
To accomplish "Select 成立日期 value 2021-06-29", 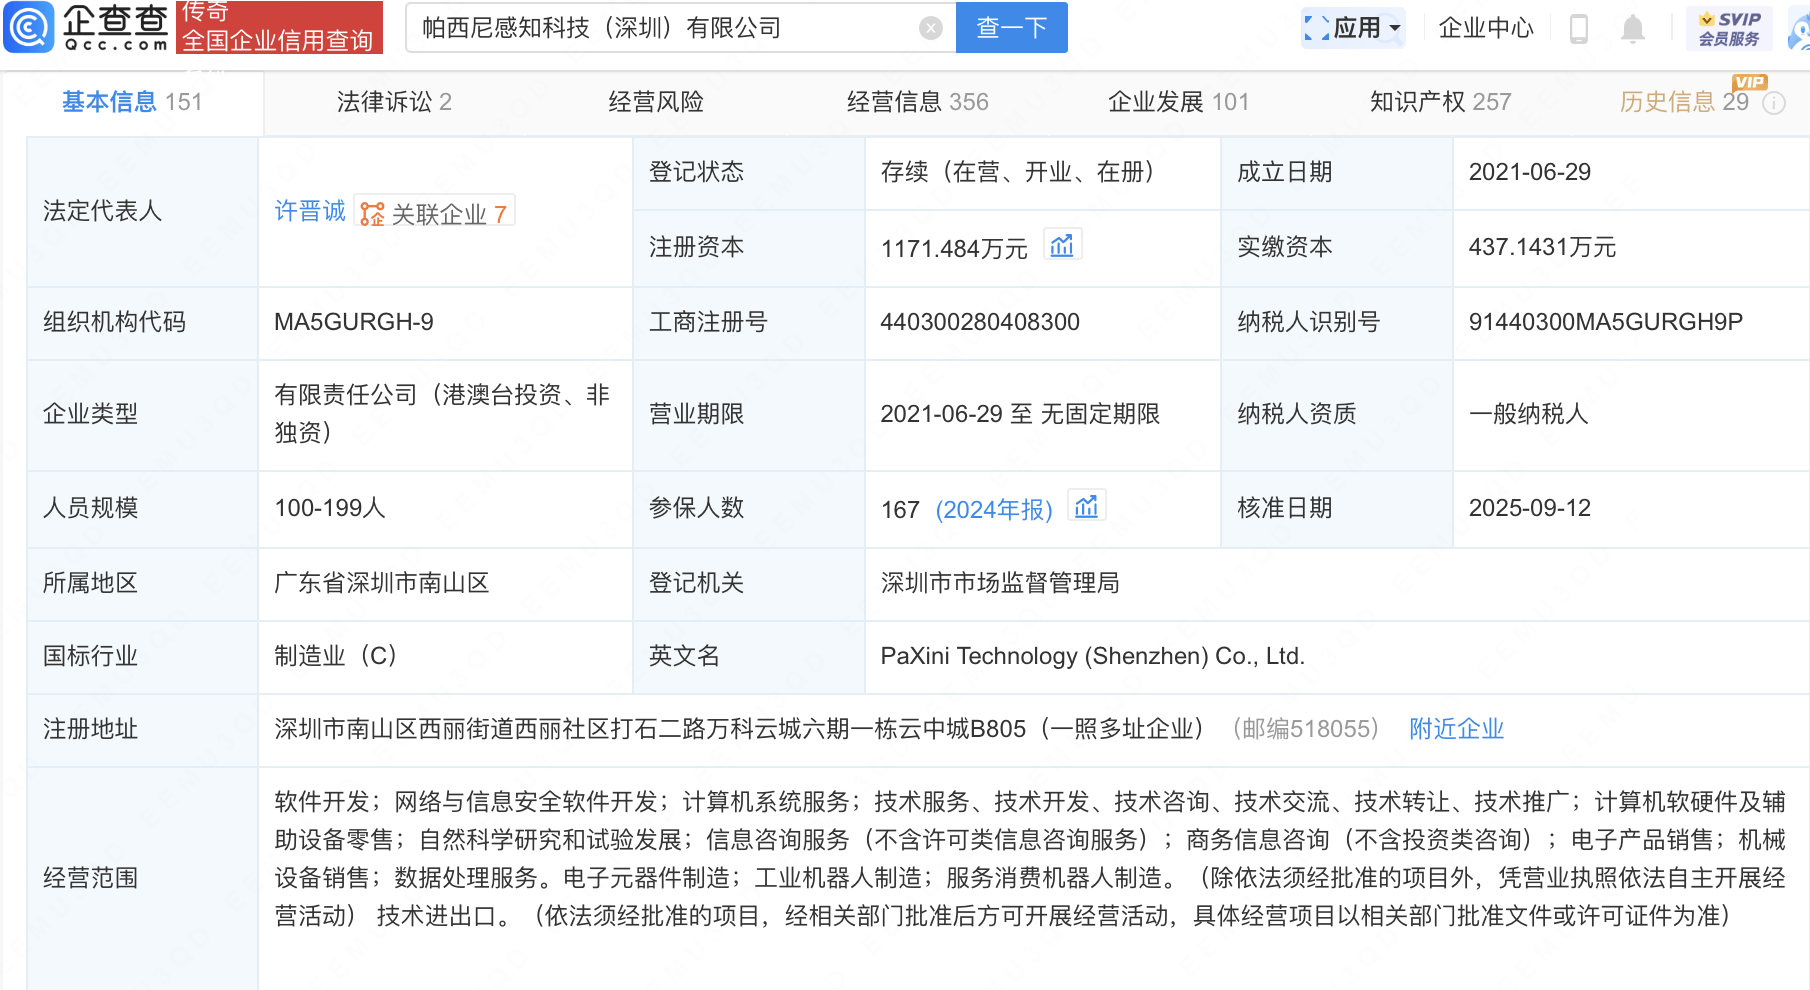I will pos(1529,172).
